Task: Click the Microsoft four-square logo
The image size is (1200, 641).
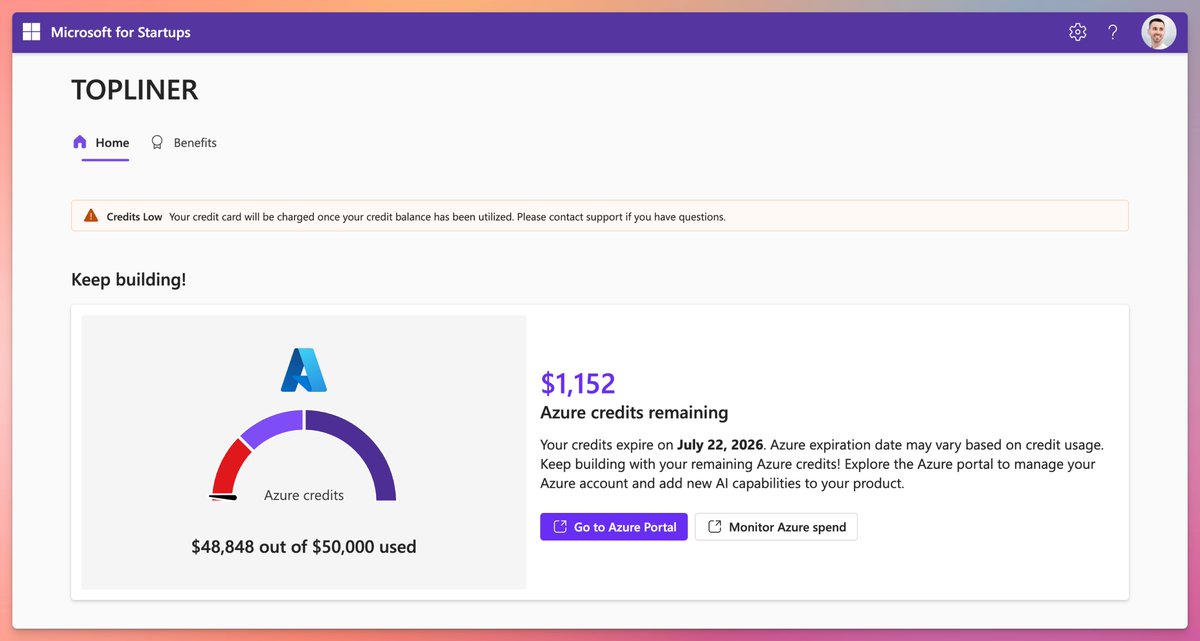Action: tap(31, 32)
